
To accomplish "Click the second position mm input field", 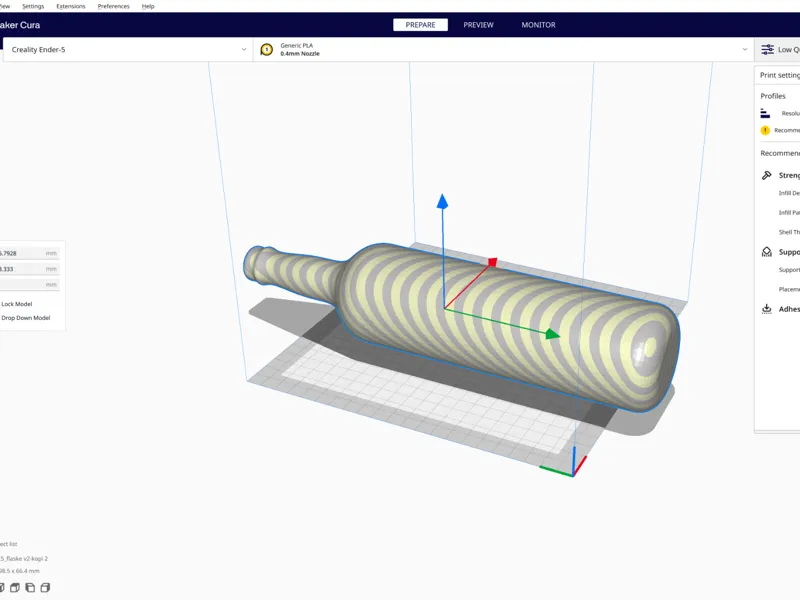I will [x=29, y=269].
